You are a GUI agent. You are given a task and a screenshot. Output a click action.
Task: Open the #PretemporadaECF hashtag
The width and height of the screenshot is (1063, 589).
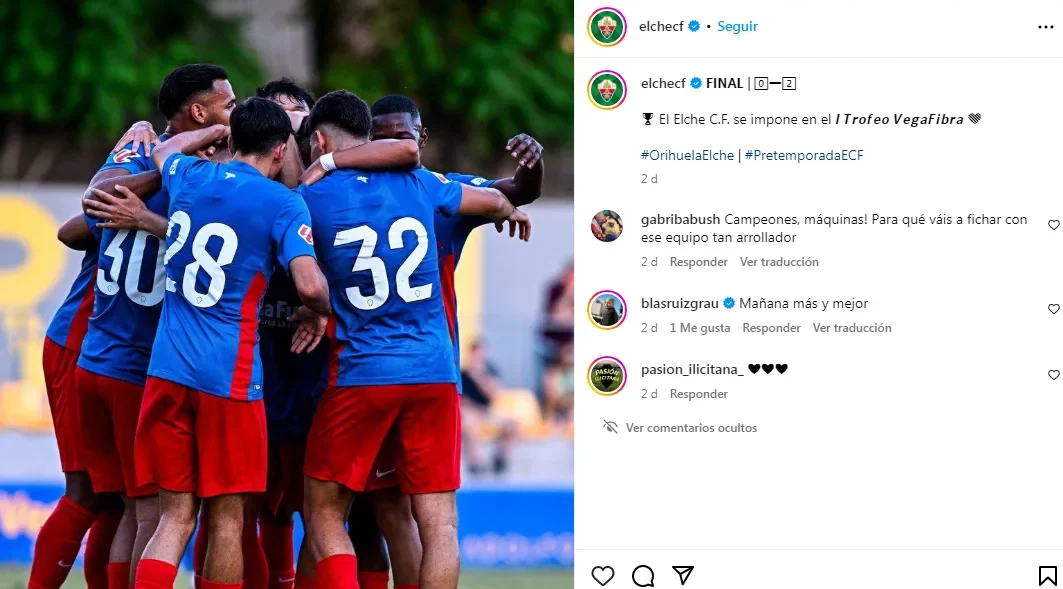click(x=804, y=155)
